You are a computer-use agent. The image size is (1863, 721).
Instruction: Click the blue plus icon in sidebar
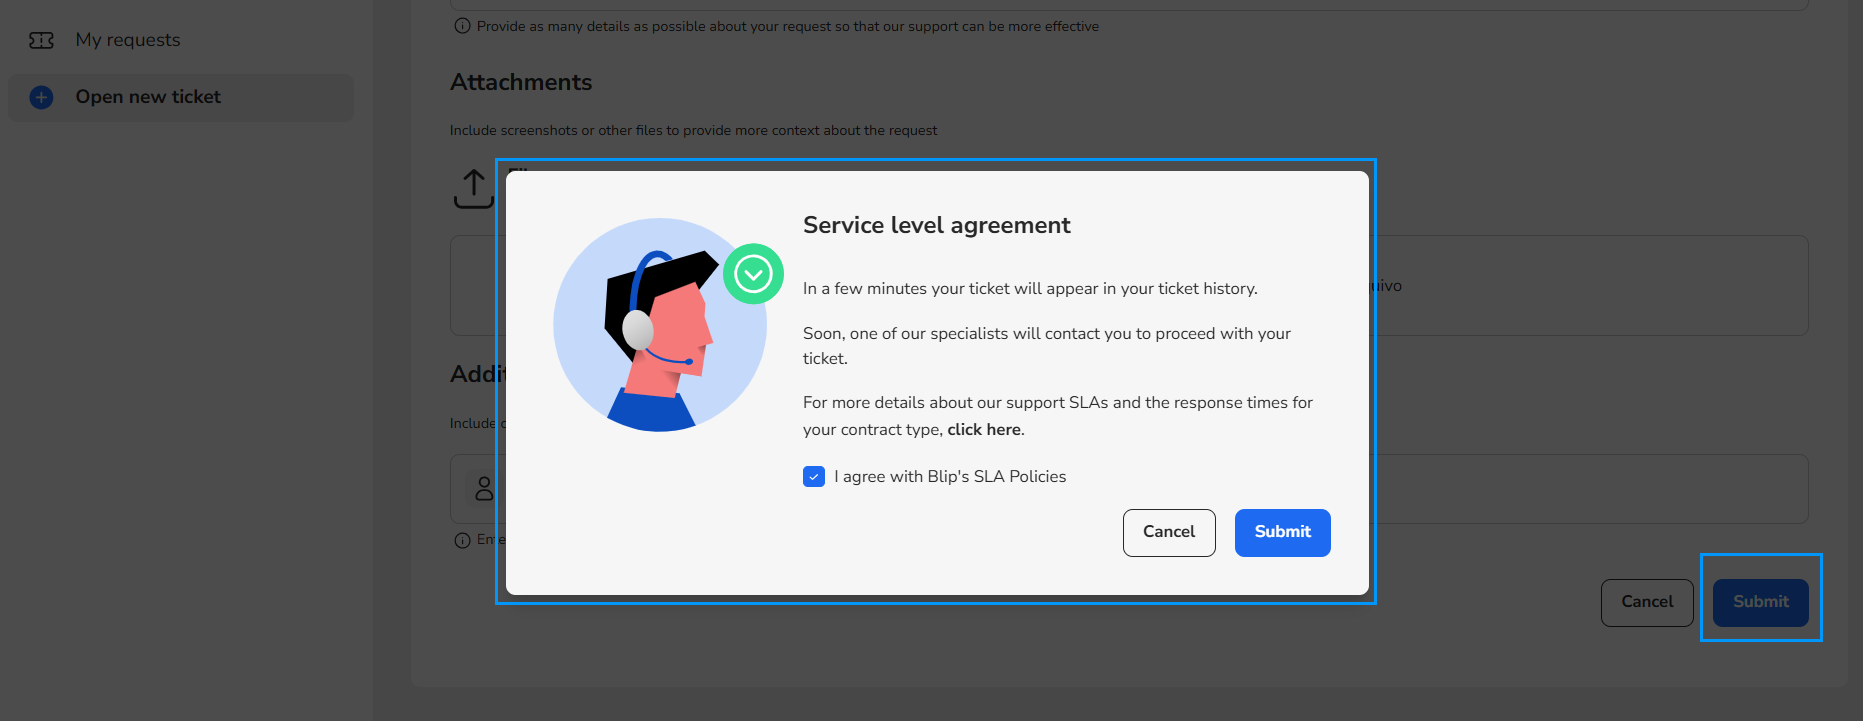click(x=41, y=97)
